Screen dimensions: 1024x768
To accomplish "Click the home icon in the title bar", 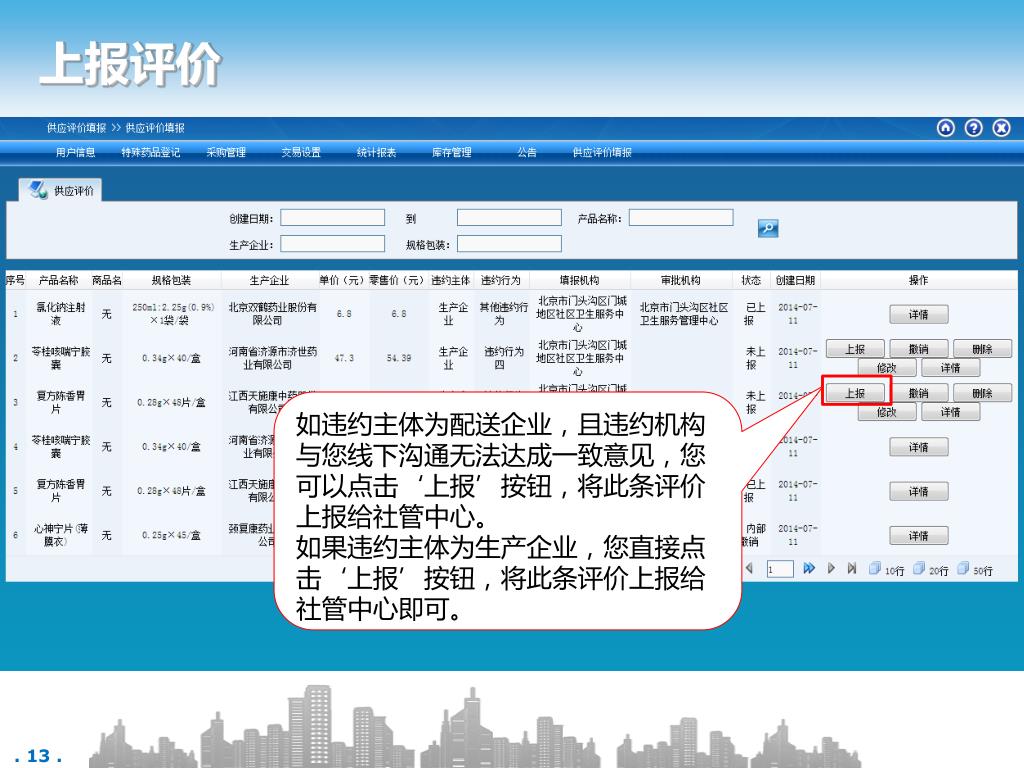I will point(946,128).
